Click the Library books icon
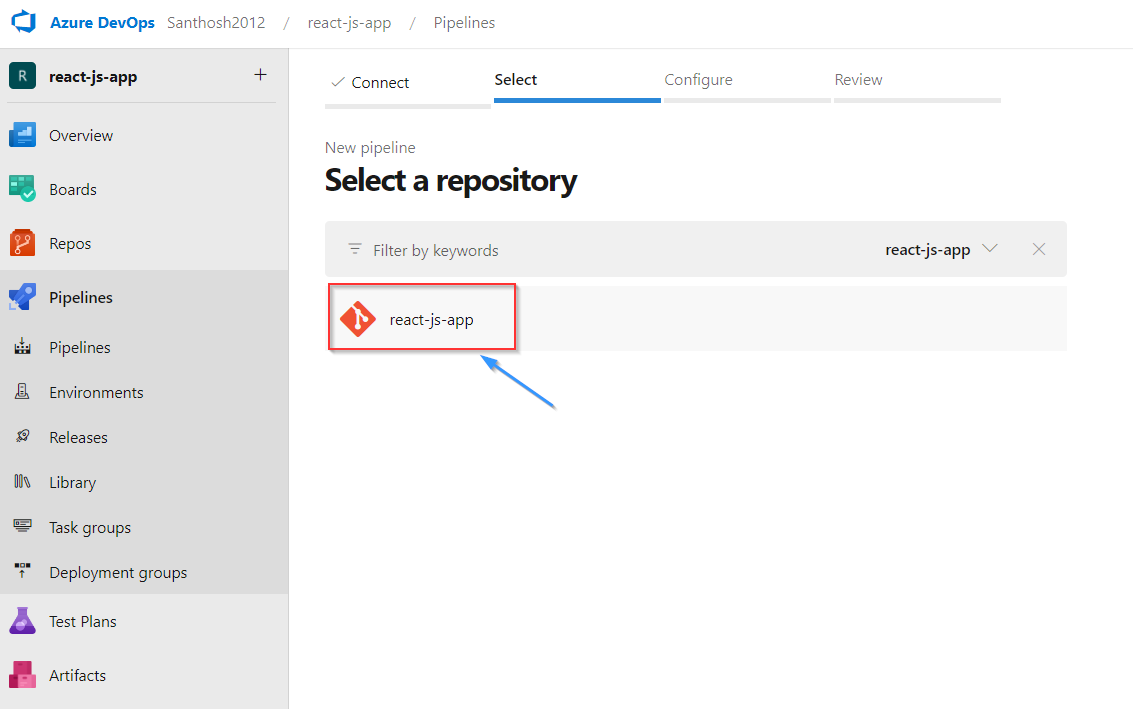The height and width of the screenshot is (709, 1133). pos(22,481)
